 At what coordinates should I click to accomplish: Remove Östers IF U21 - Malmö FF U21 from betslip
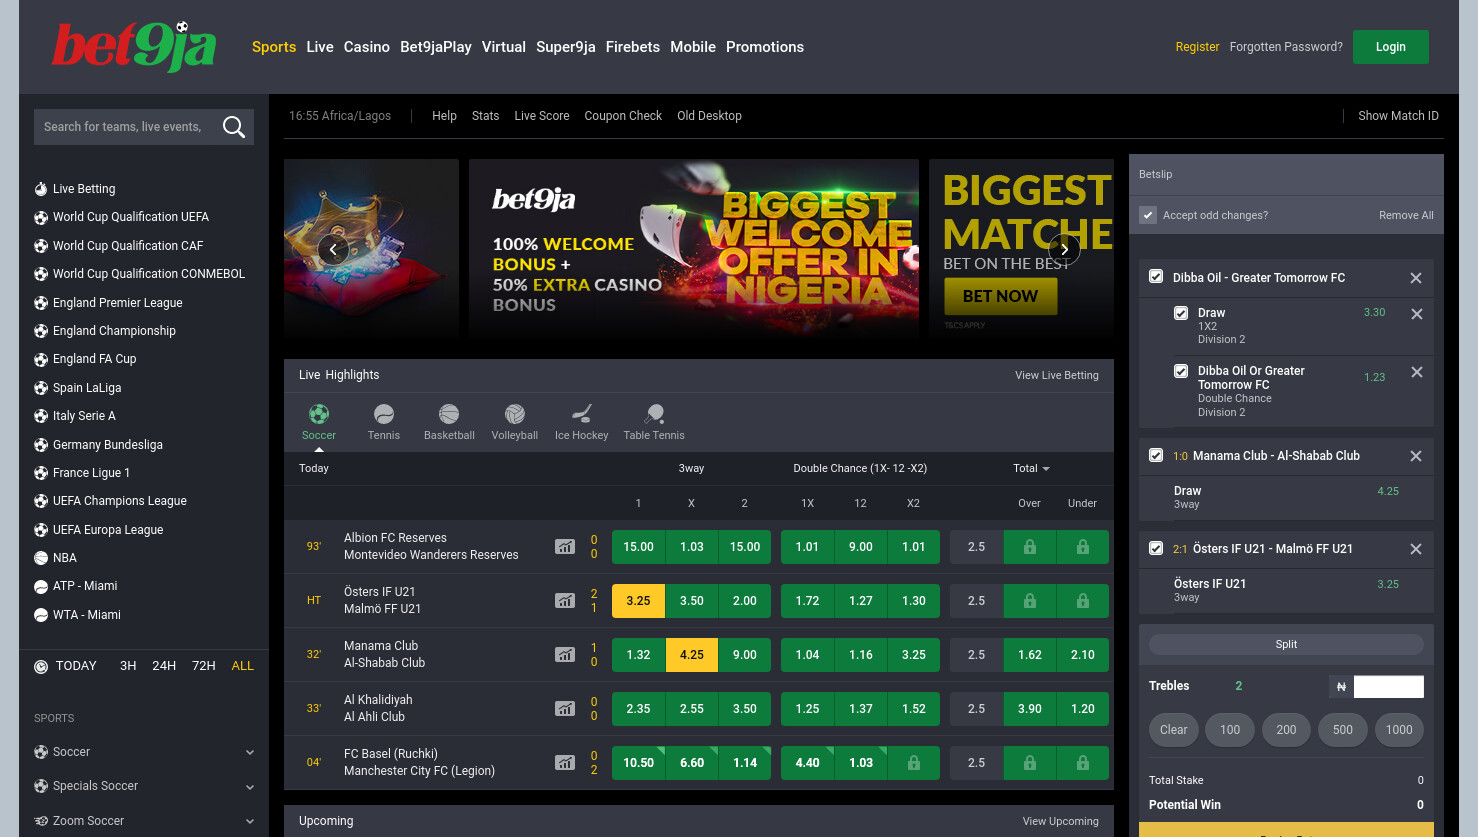pos(1416,549)
